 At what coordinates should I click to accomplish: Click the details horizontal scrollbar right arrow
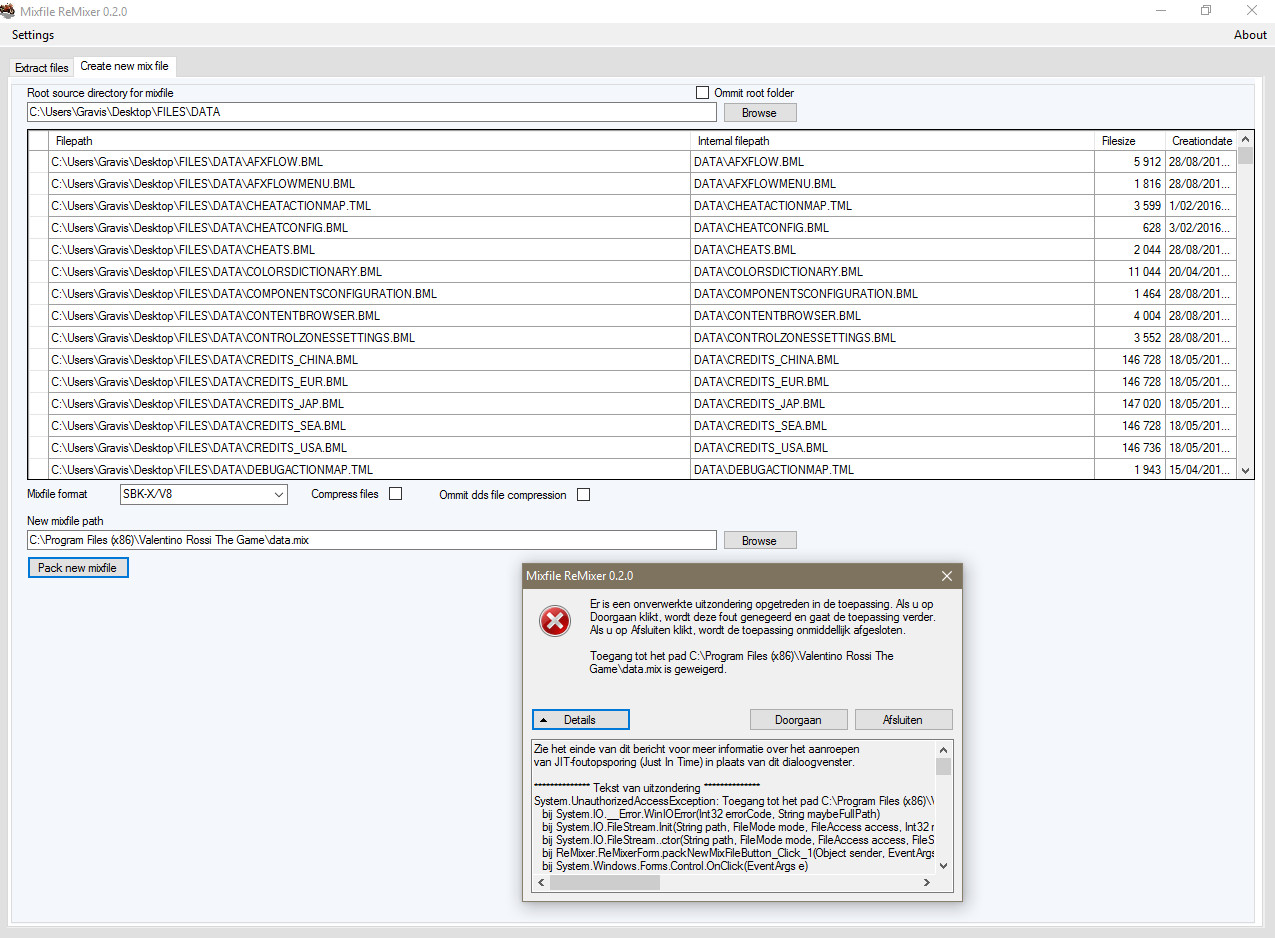(927, 883)
